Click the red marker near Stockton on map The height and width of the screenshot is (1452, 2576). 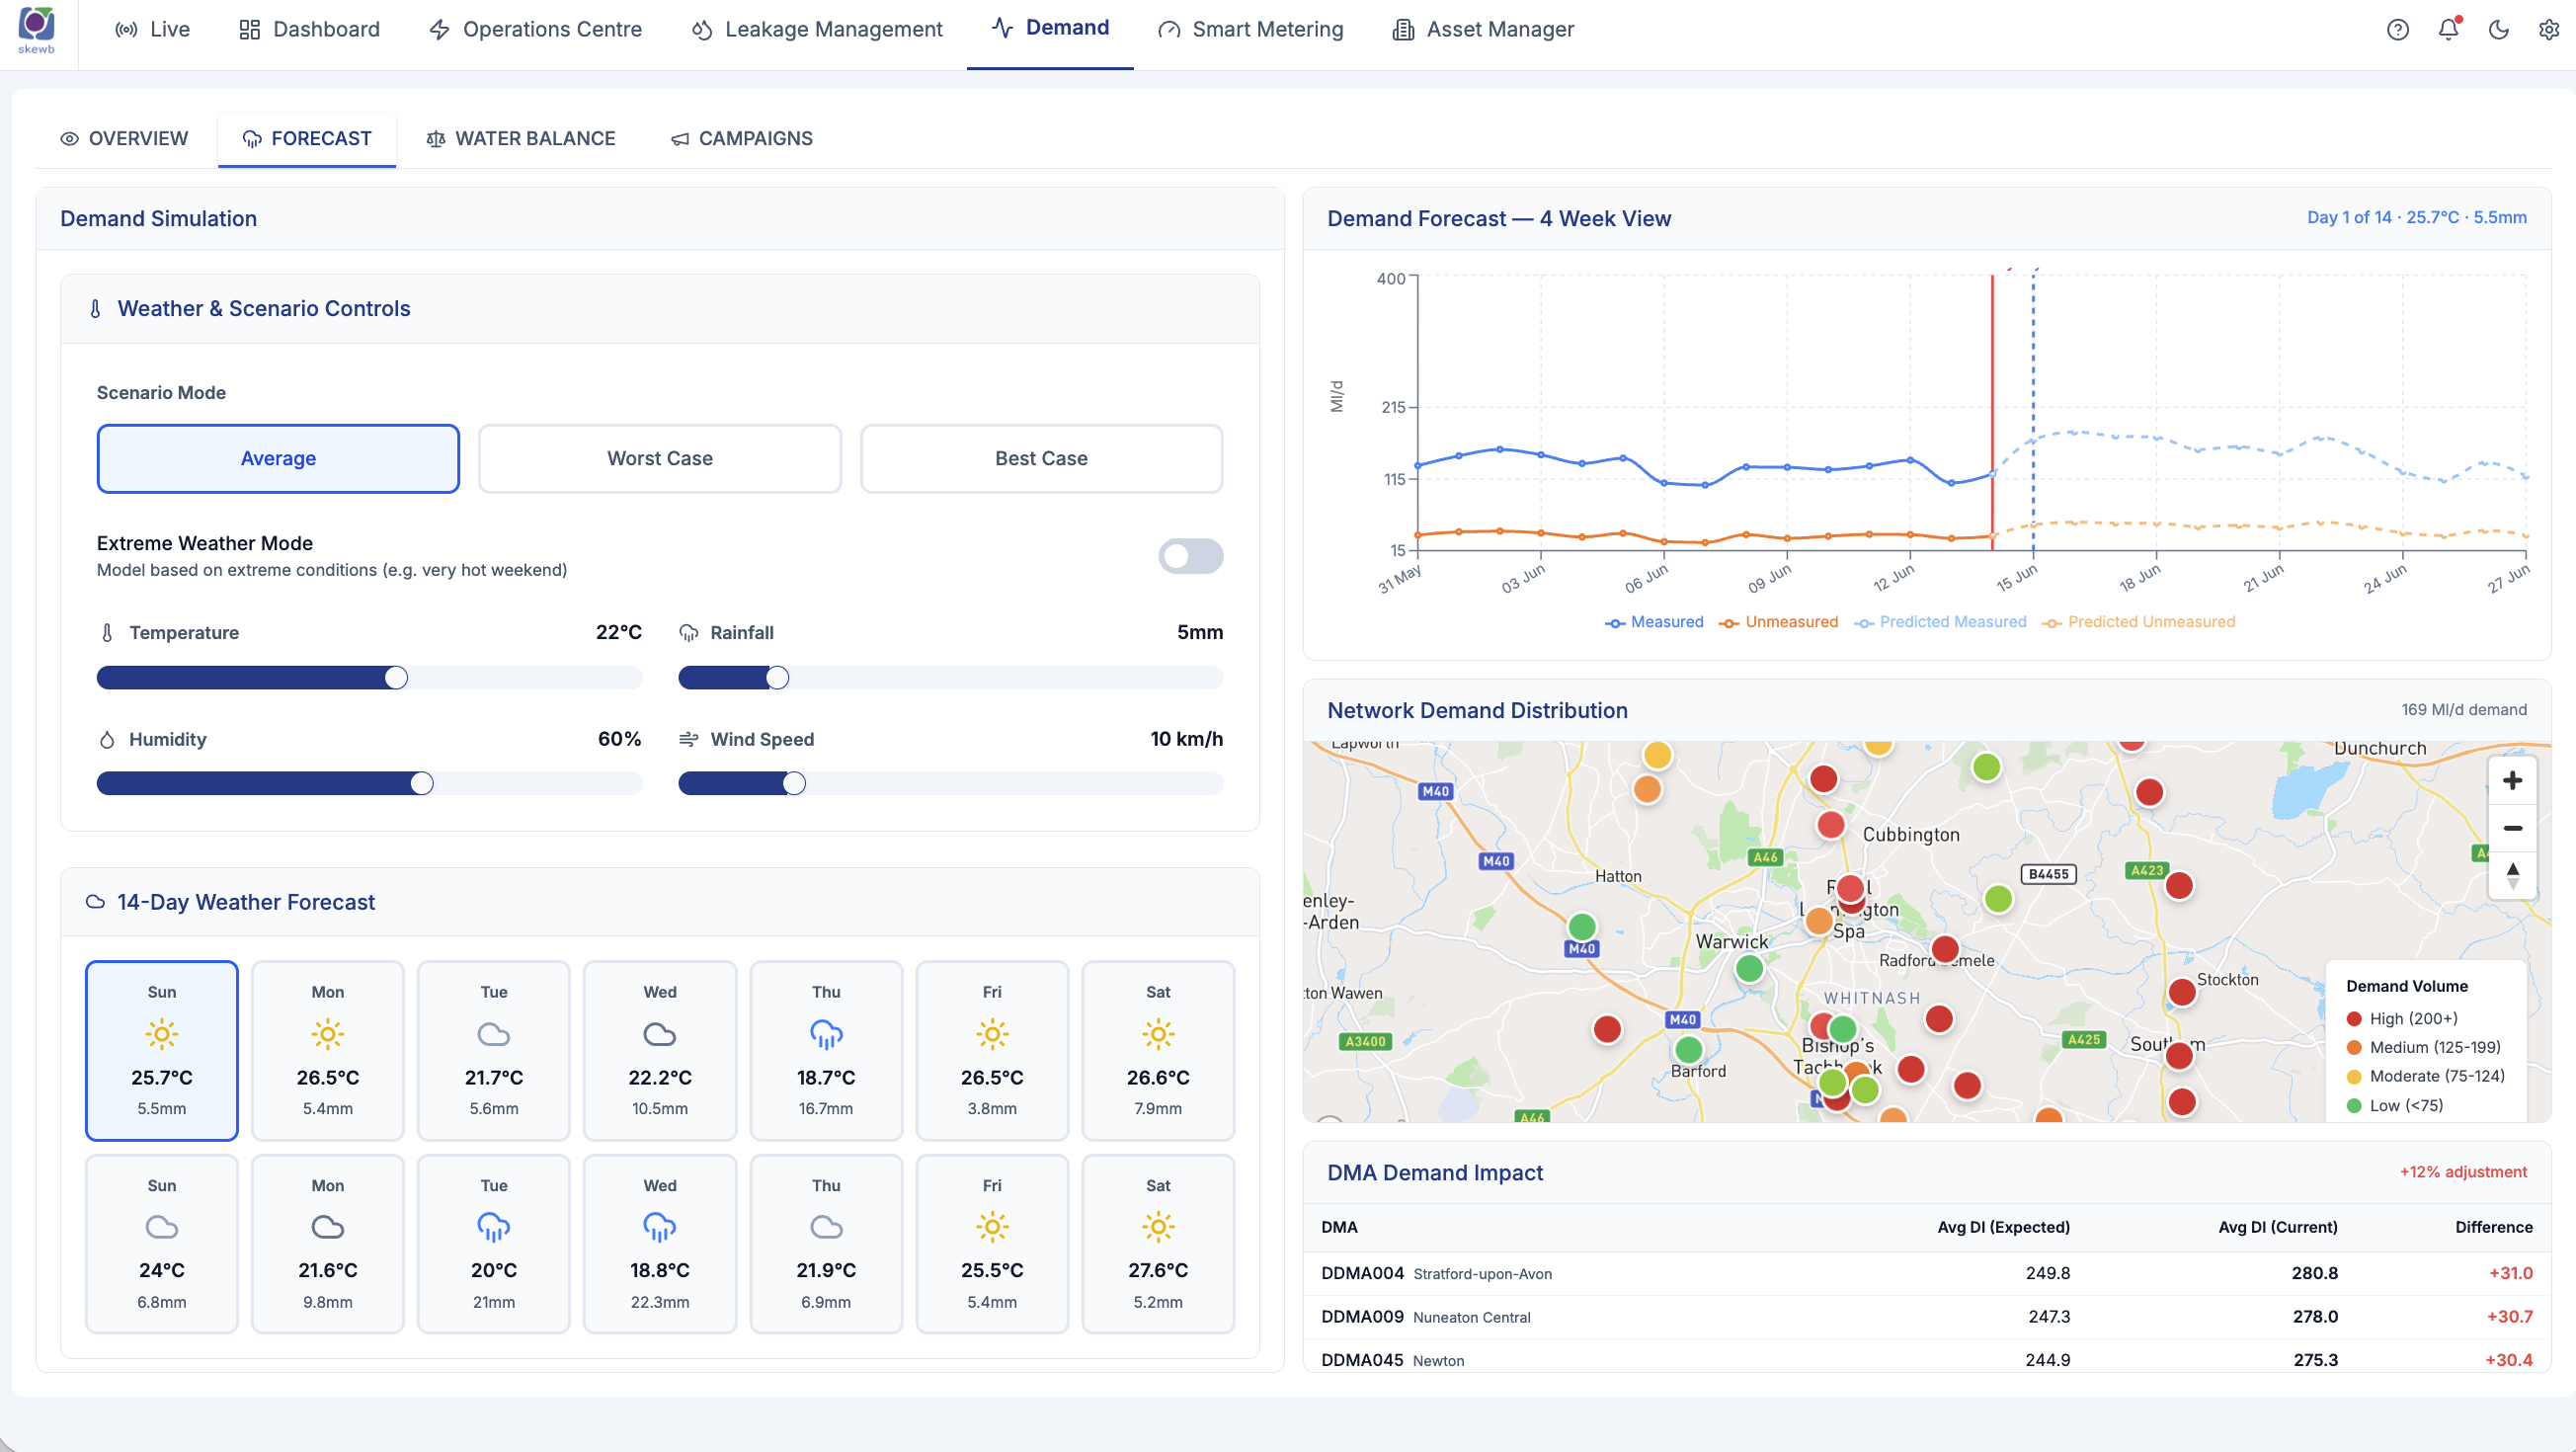[2181, 992]
